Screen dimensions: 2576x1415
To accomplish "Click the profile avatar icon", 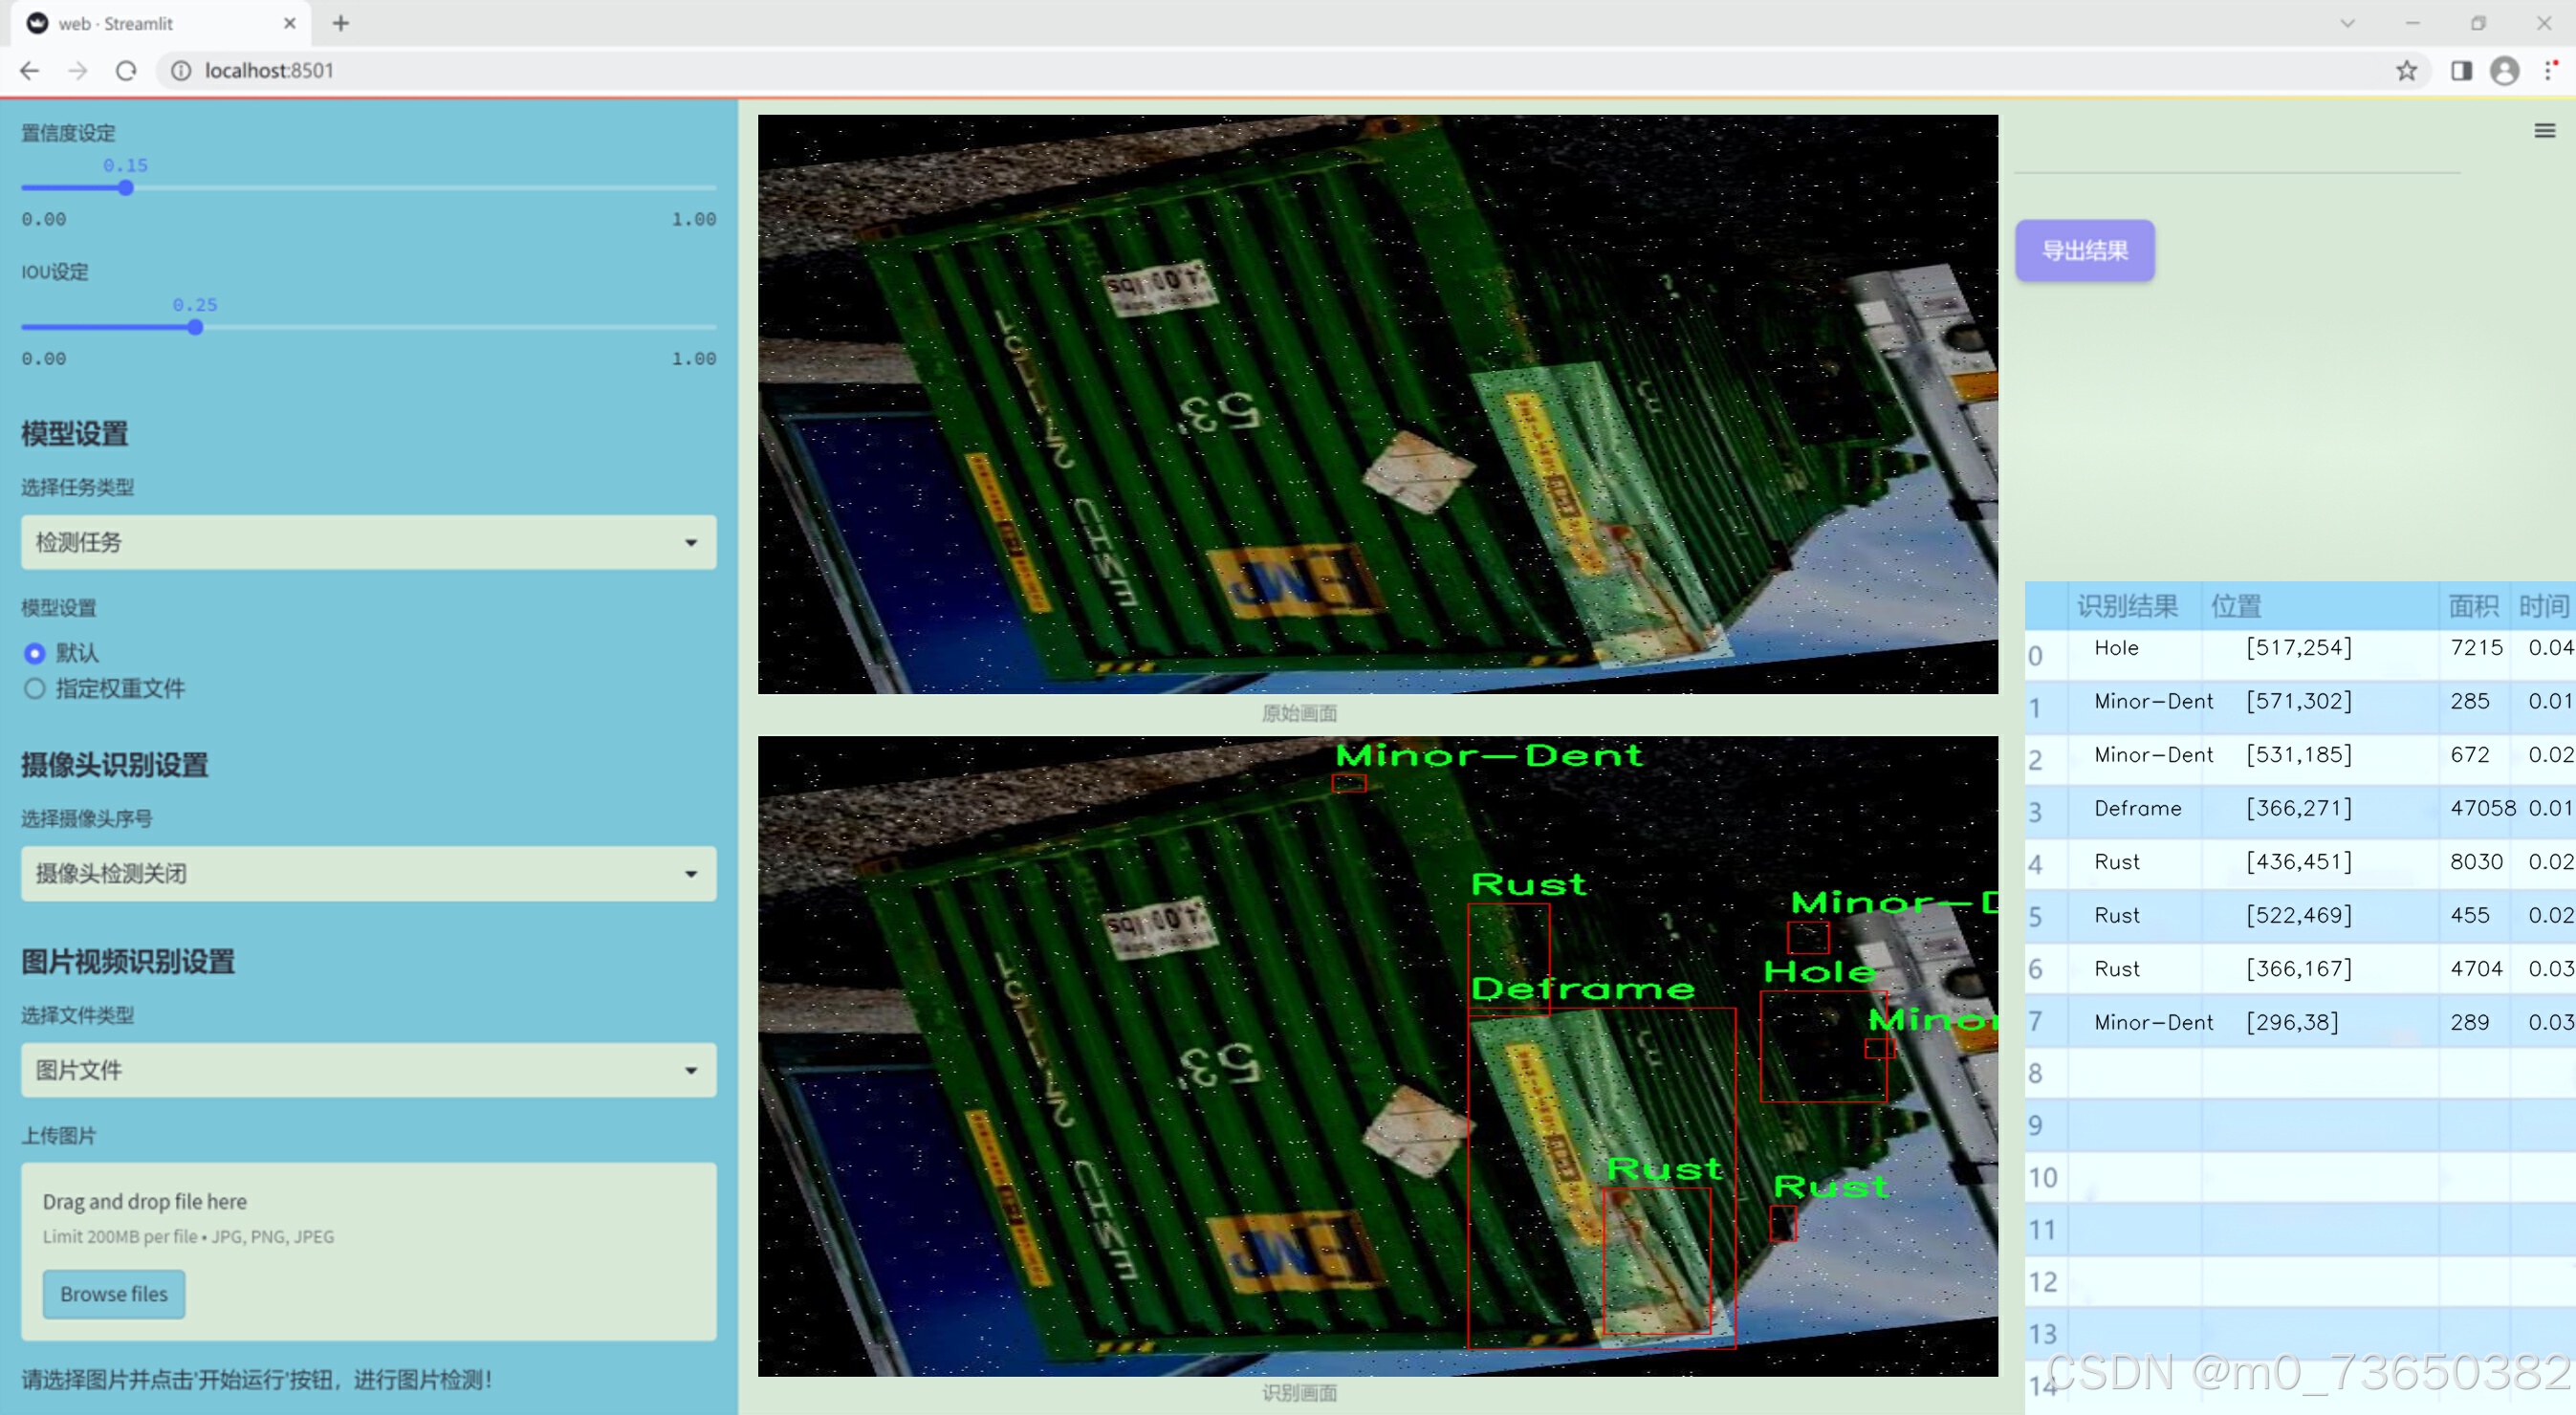I will 2504,71.
